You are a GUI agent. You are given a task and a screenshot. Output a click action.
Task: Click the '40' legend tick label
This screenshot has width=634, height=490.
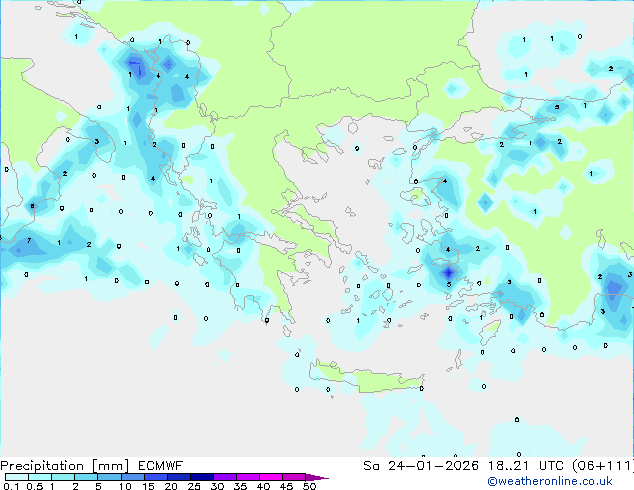264,486
